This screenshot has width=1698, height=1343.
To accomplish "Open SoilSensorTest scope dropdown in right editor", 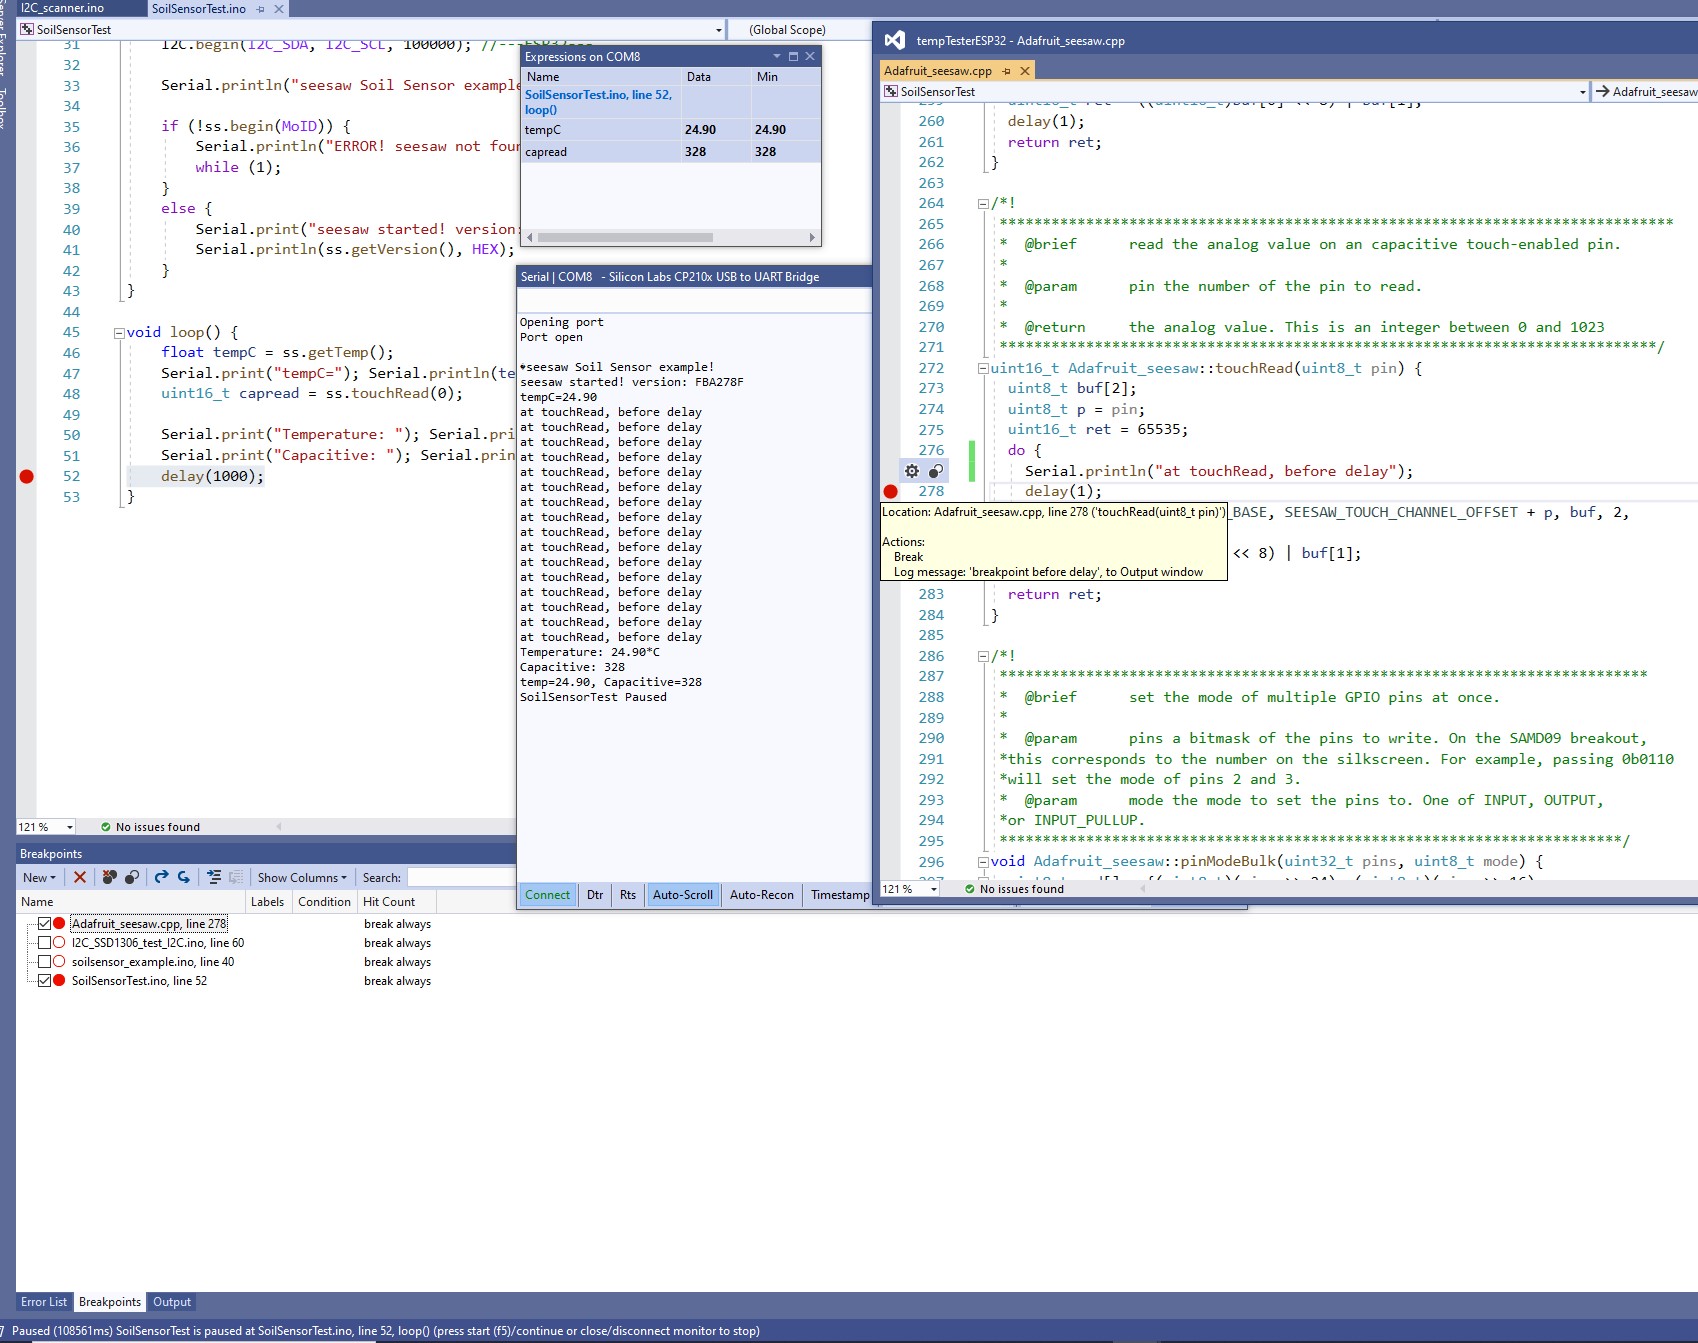I will click(x=1582, y=91).
